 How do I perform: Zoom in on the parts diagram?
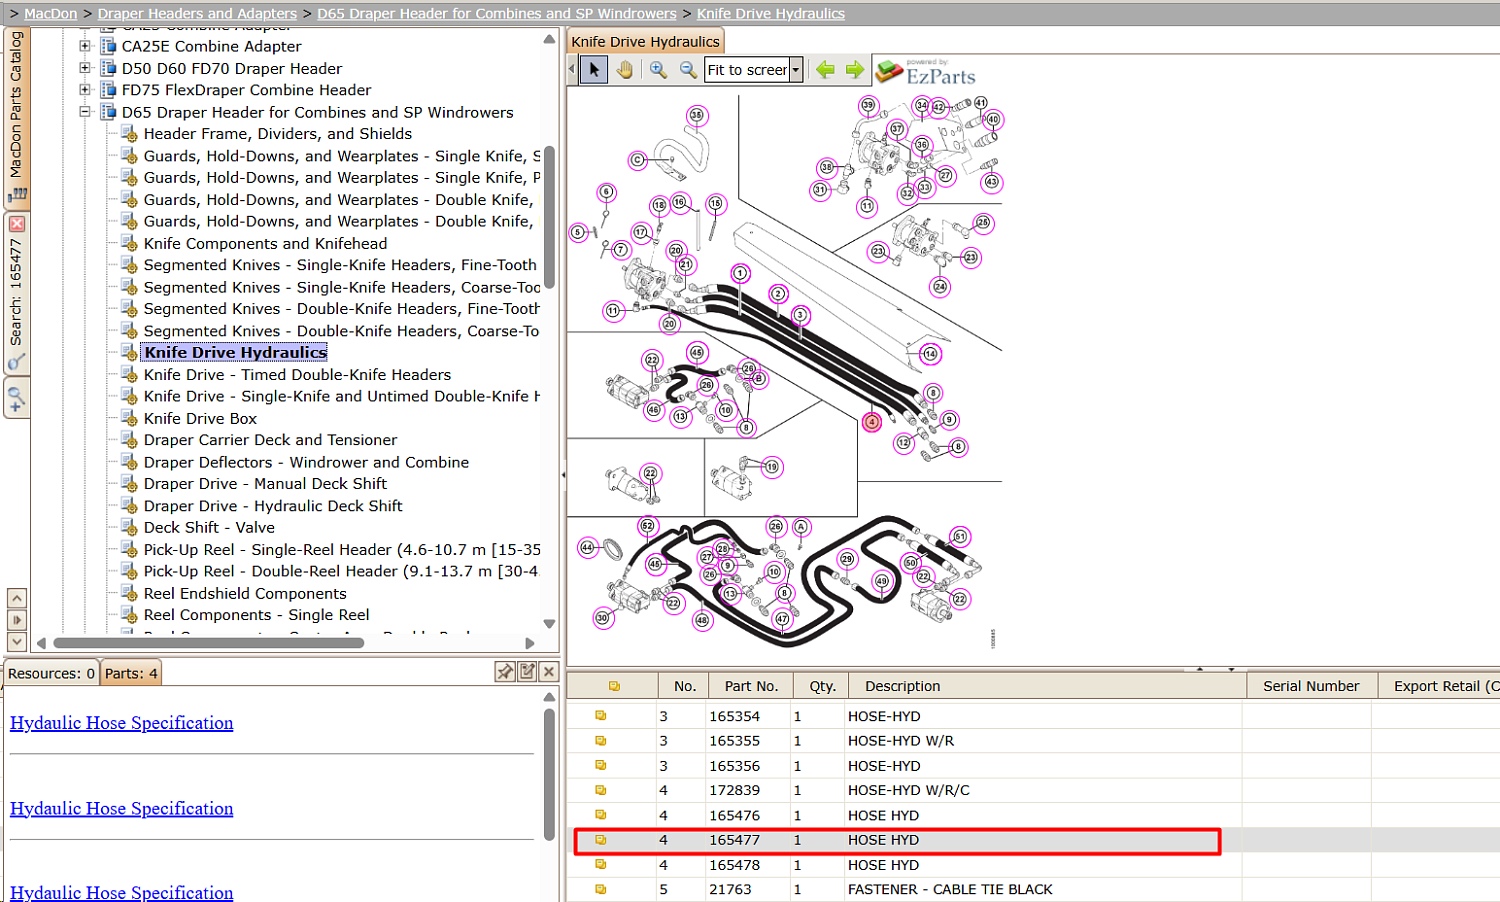(x=658, y=69)
